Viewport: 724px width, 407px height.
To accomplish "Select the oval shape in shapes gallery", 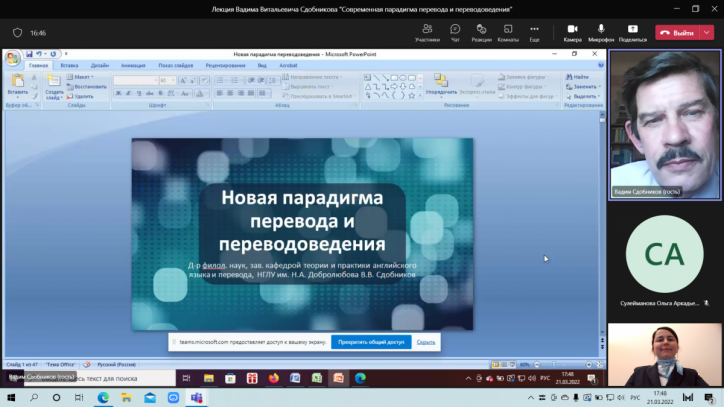I will (403, 78).
